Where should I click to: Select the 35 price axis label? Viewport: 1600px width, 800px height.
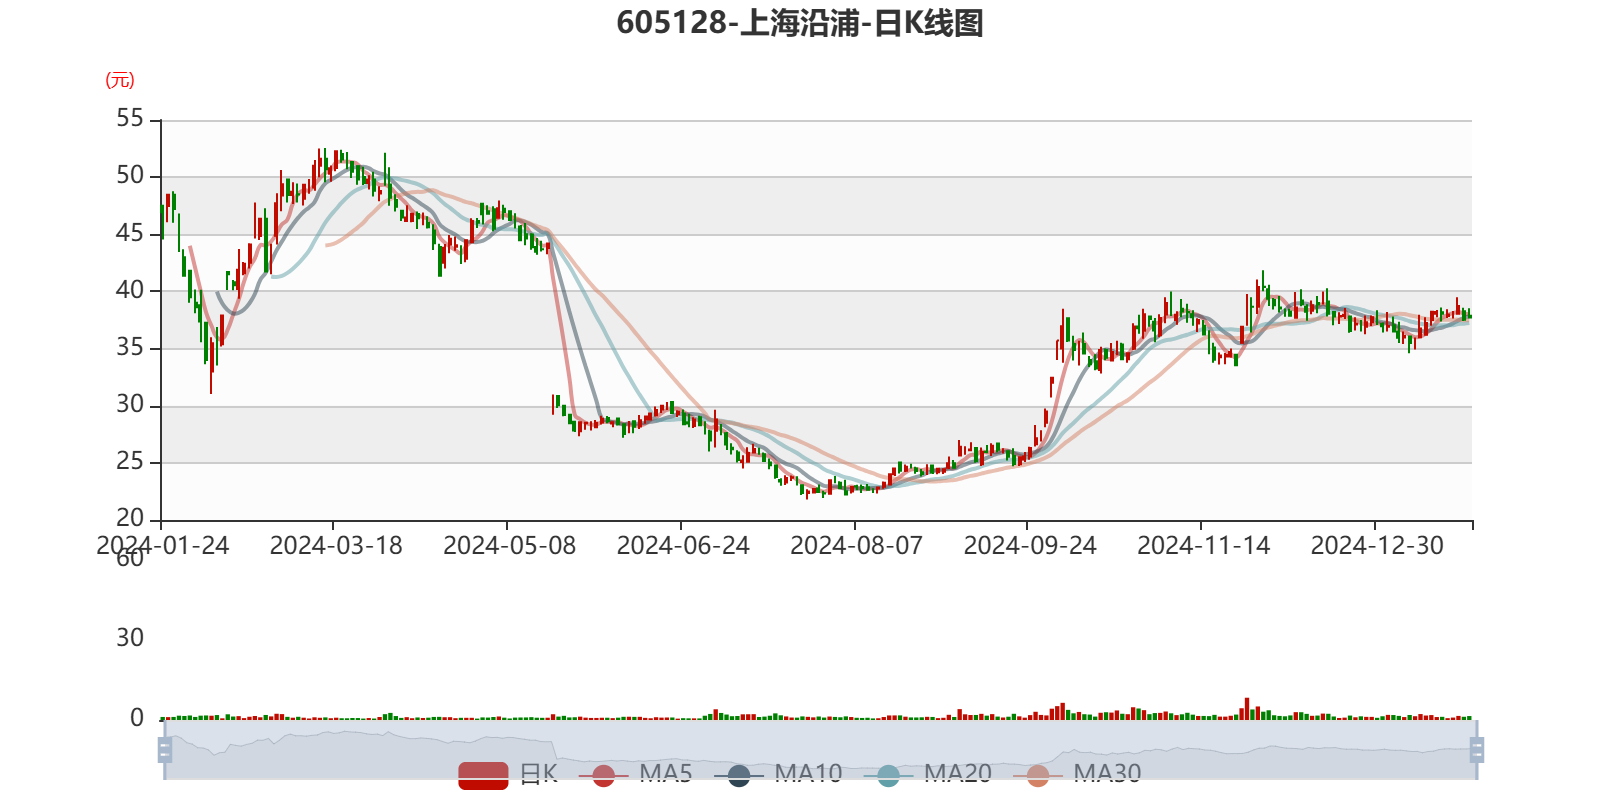tap(130, 348)
